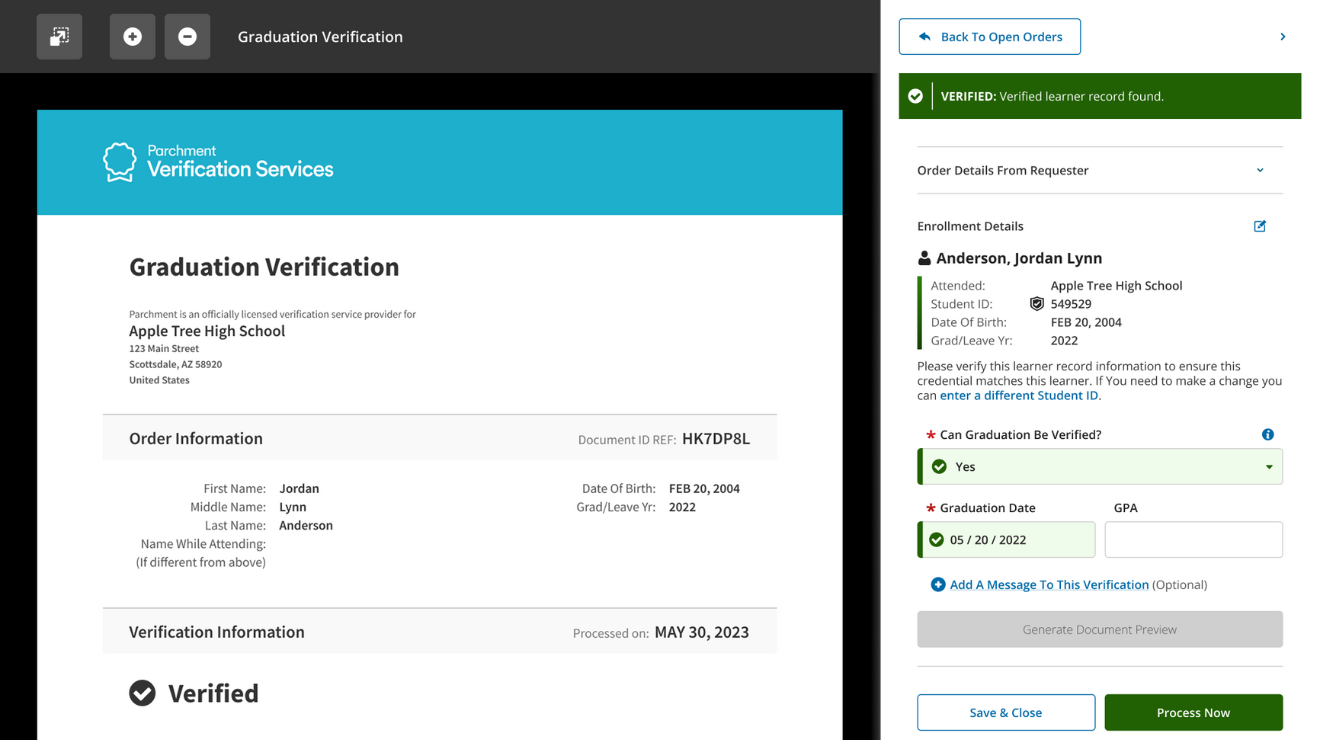The image size is (1320, 740).
Task: Click the Parchment ribbon logo
Action: coord(119,162)
